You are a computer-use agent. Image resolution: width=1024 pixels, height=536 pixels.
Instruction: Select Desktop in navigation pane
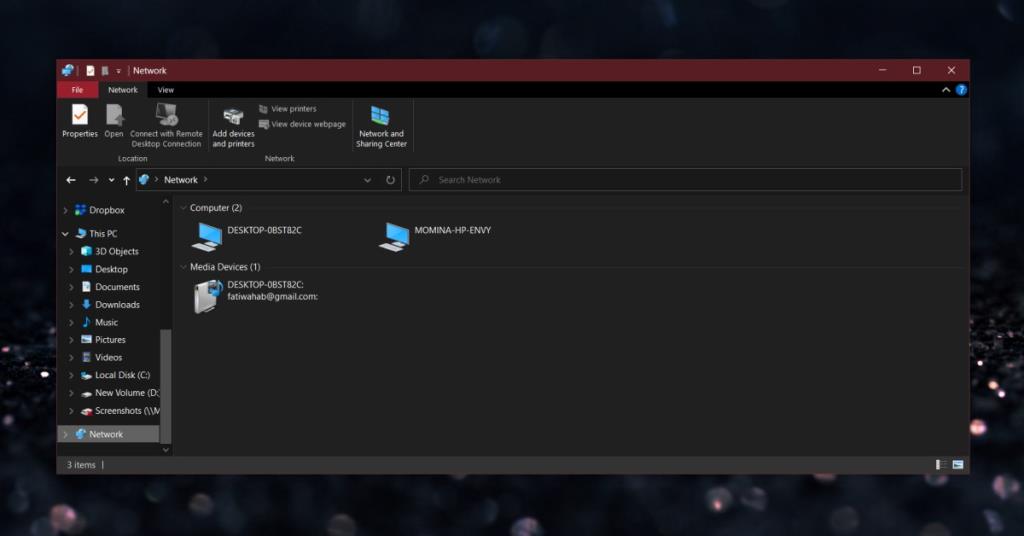[x=104, y=269]
